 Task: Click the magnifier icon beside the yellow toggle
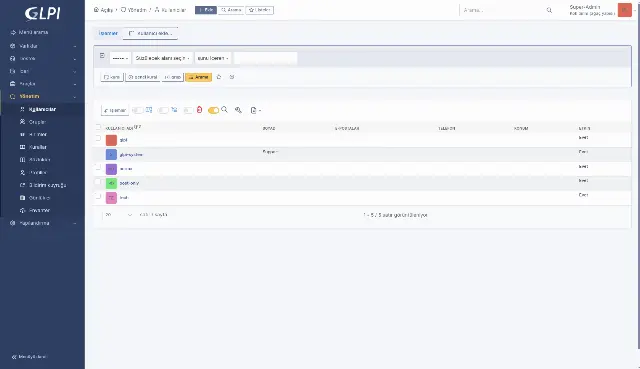[224, 110]
